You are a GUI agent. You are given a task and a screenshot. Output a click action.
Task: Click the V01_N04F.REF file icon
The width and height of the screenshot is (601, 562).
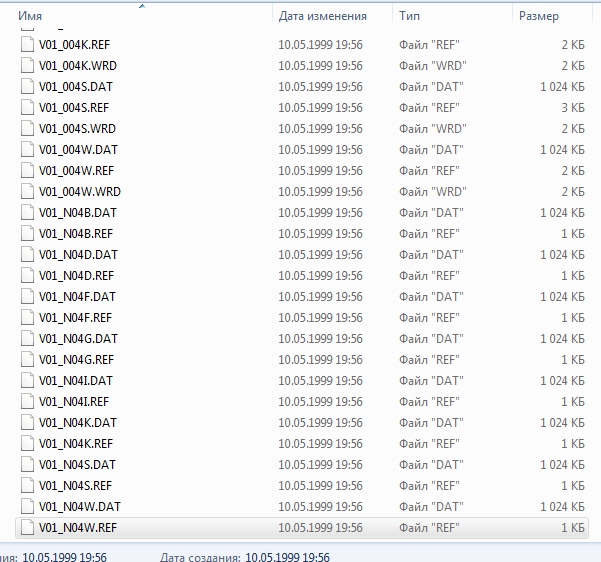click(x=26, y=317)
